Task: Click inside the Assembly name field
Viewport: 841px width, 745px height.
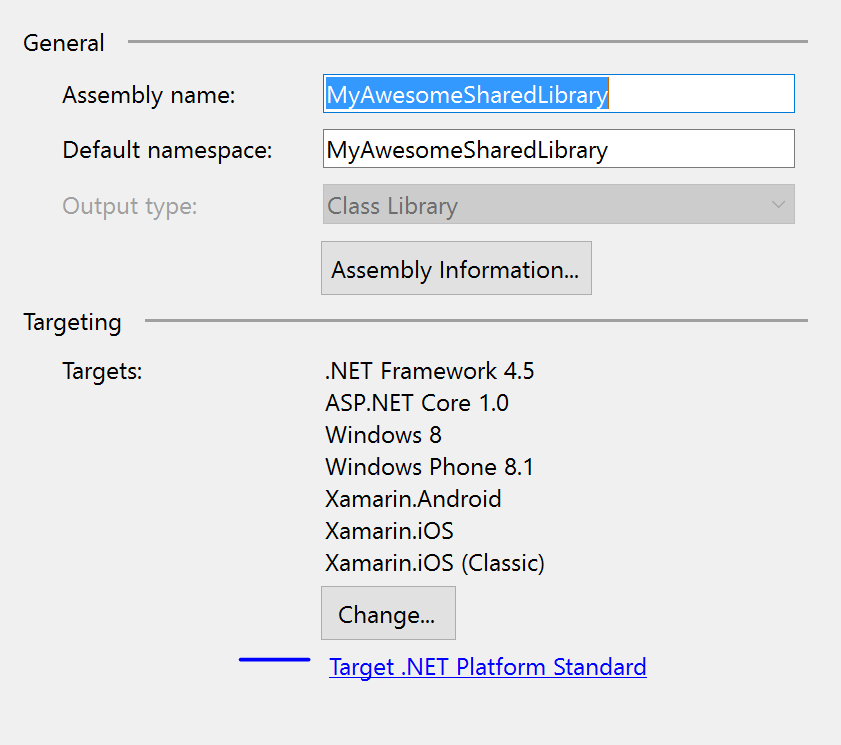Action: click(557, 93)
